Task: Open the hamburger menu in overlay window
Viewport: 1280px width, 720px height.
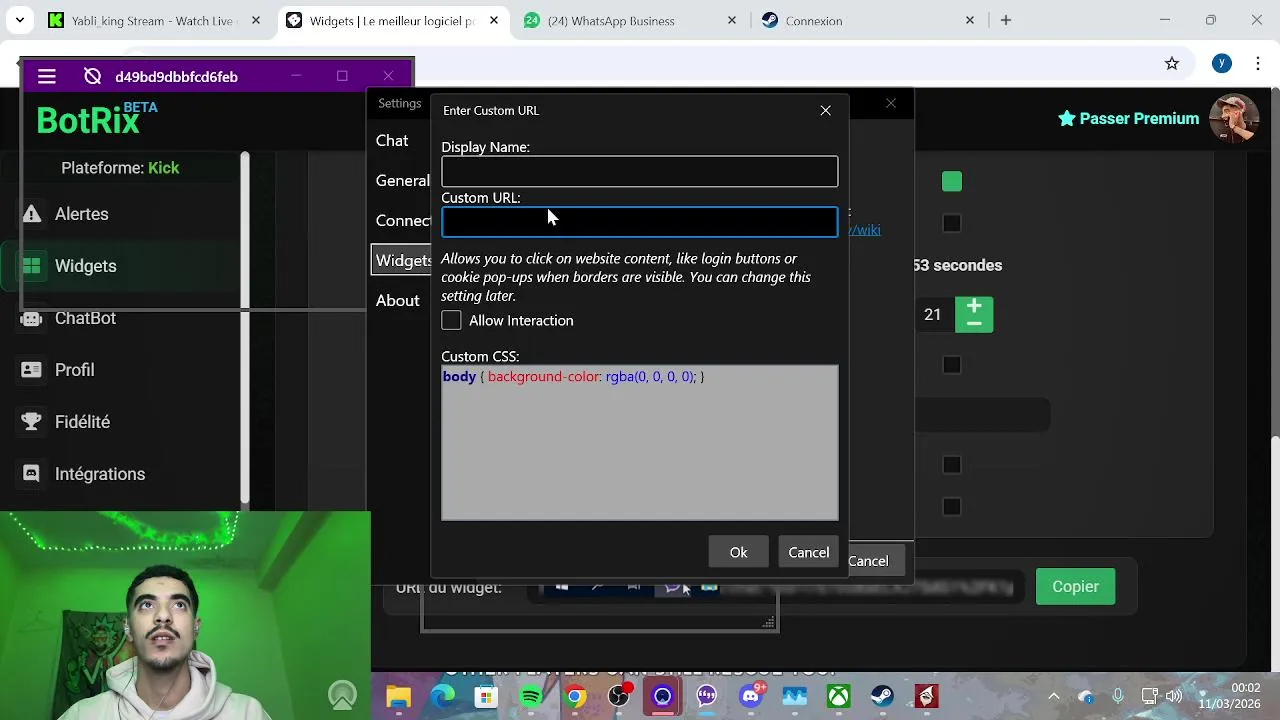Action: point(46,76)
